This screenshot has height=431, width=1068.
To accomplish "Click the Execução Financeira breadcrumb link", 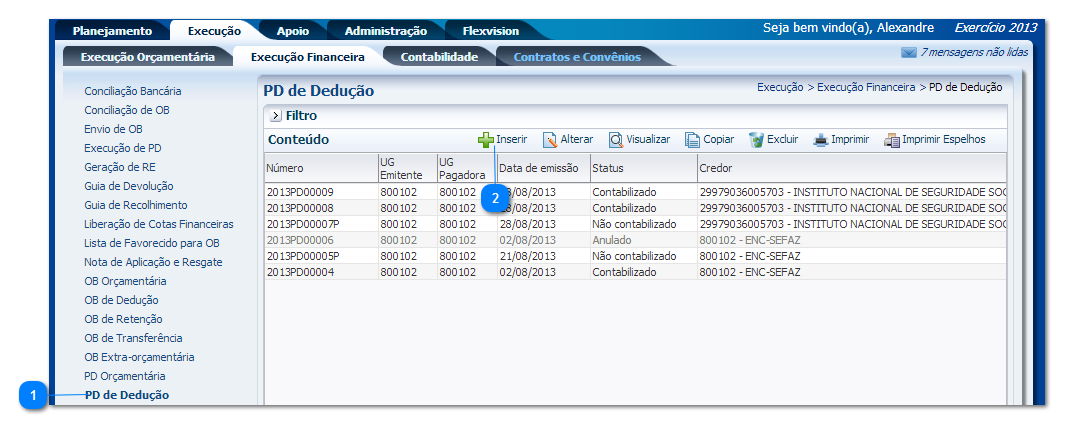I will (x=866, y=88).
